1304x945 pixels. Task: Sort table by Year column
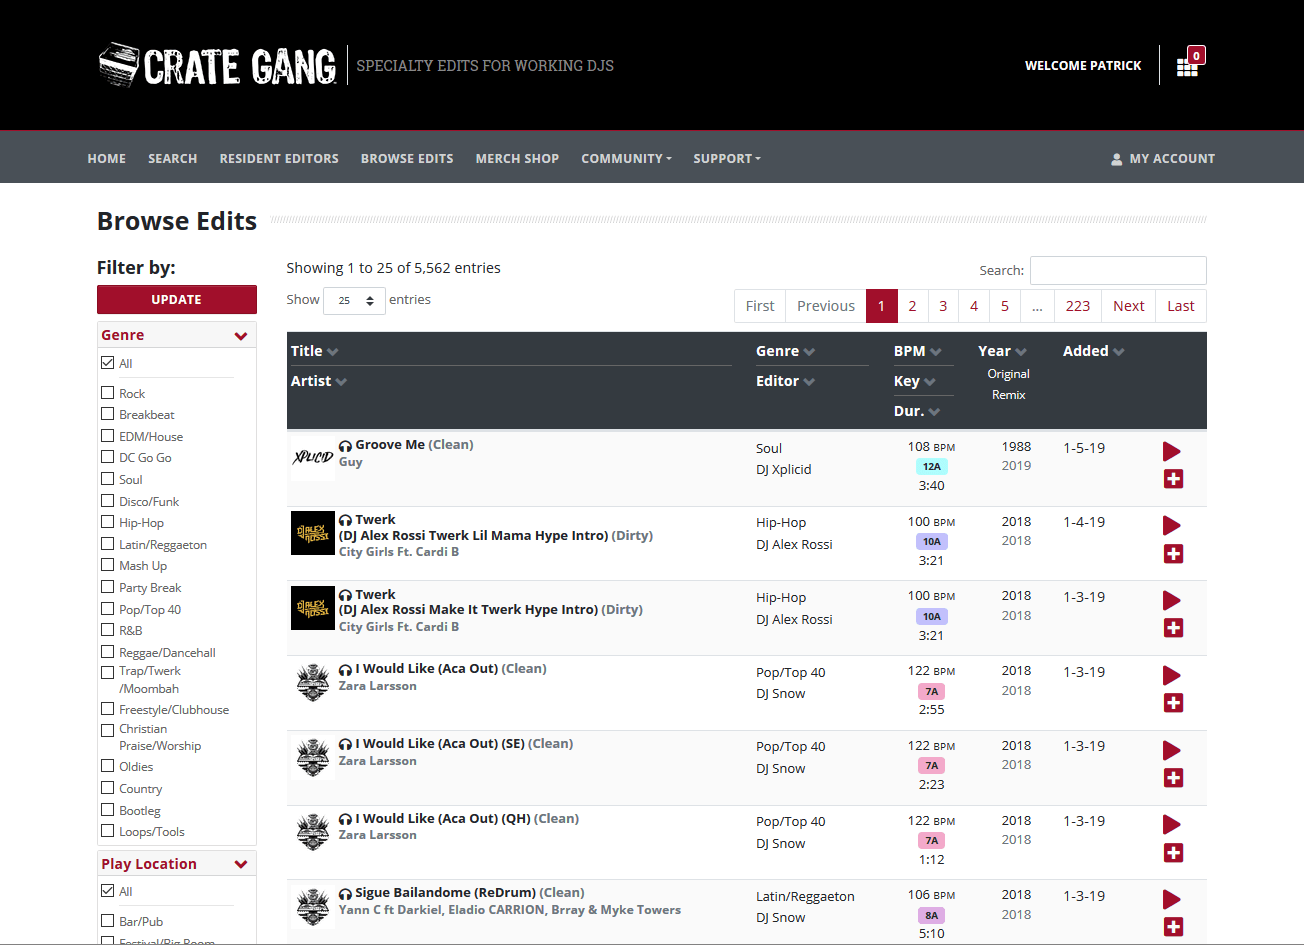point(1002,351)
